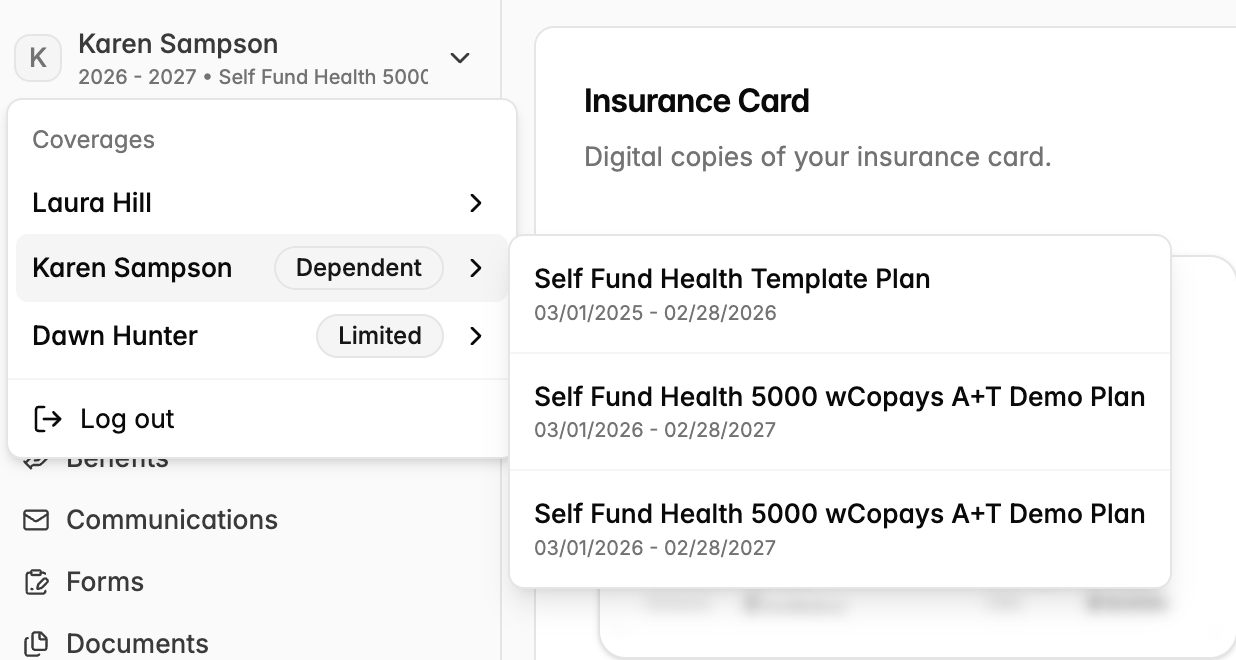Viewport: 1236px width, 660px height.
Task: Click the Log out option
Action: (262, 419)
